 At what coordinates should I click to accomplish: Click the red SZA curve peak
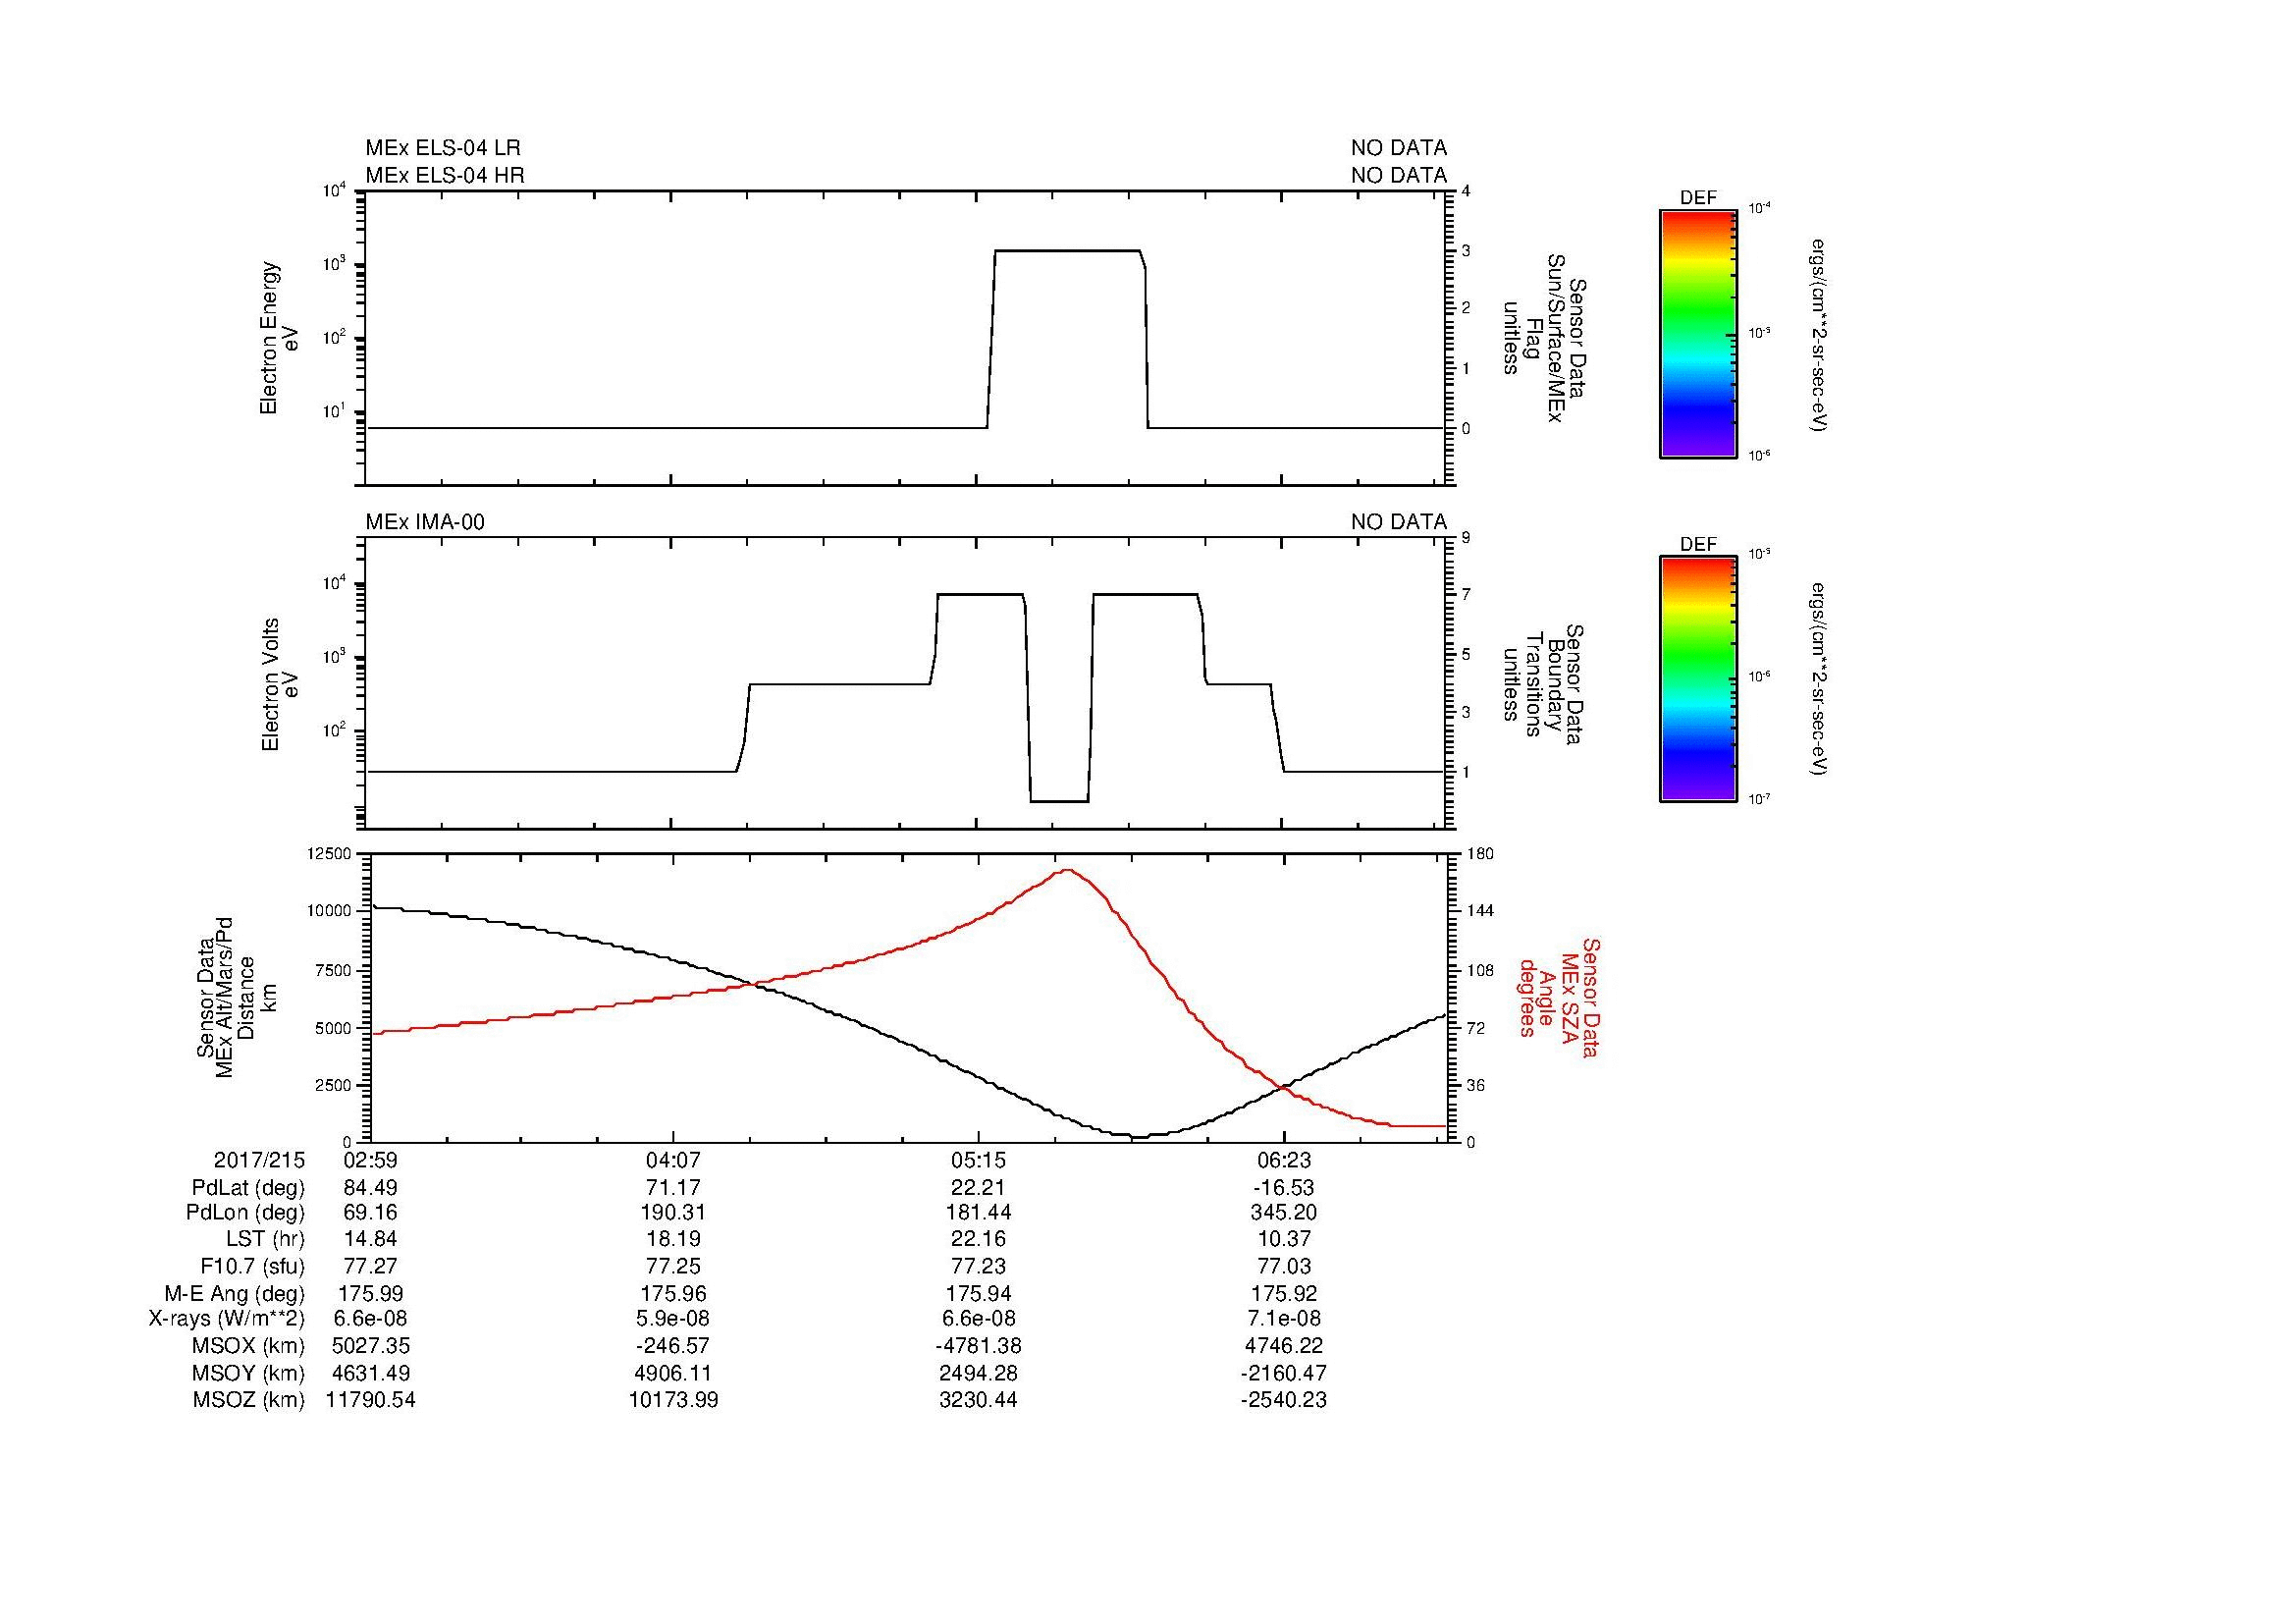click(x=1068, y=870)
